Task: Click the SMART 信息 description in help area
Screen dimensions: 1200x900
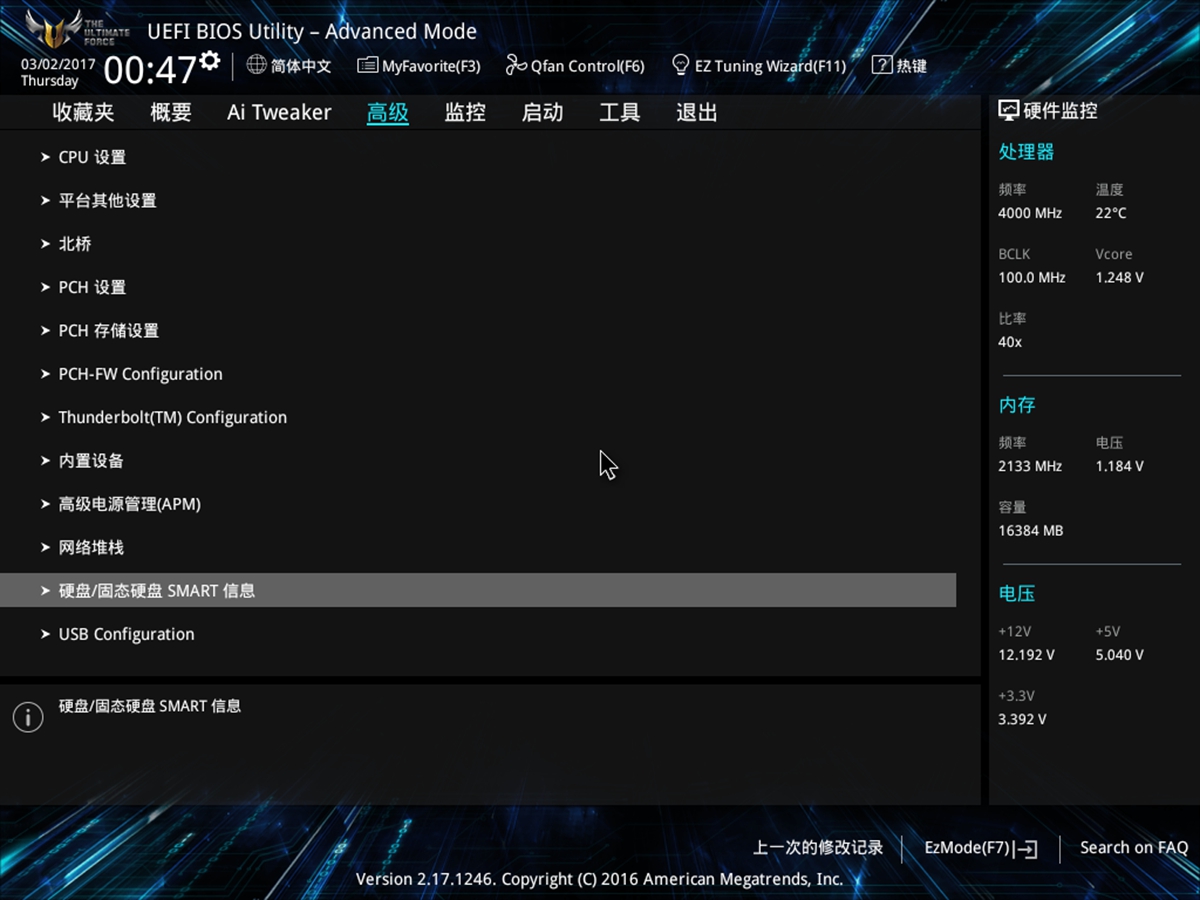Action: [150, 706]
